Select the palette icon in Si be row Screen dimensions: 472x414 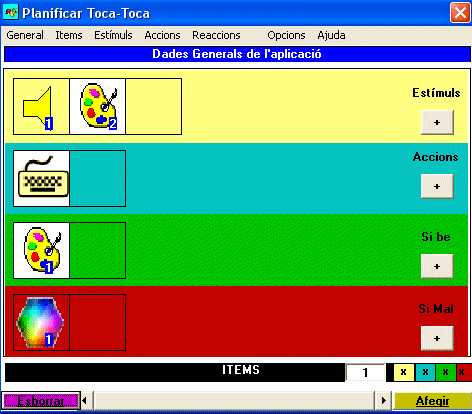pos(41,251)
